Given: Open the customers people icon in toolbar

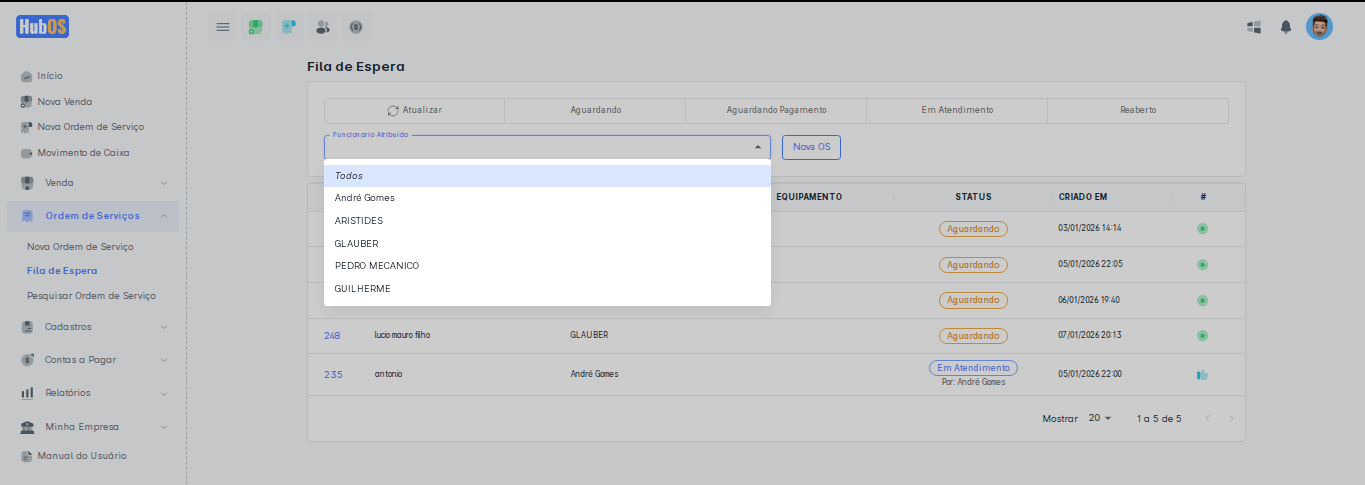Looking at the screenshot, I should 322,27.
